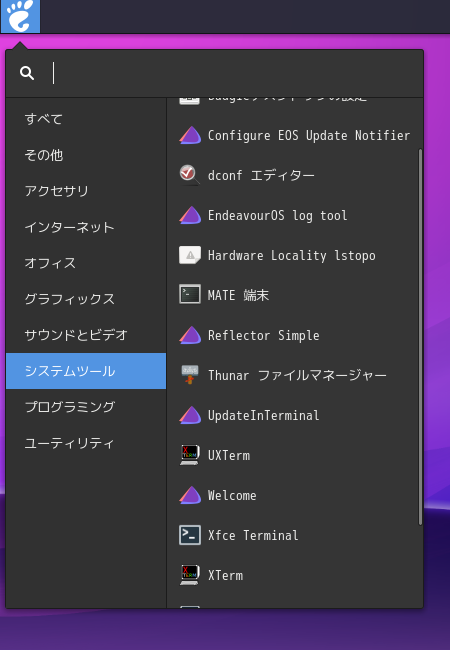Launch EndeavourOS log tool by its label
This screenshot has width=450, height=650.
pyautogui.click(x=277, y=216)
